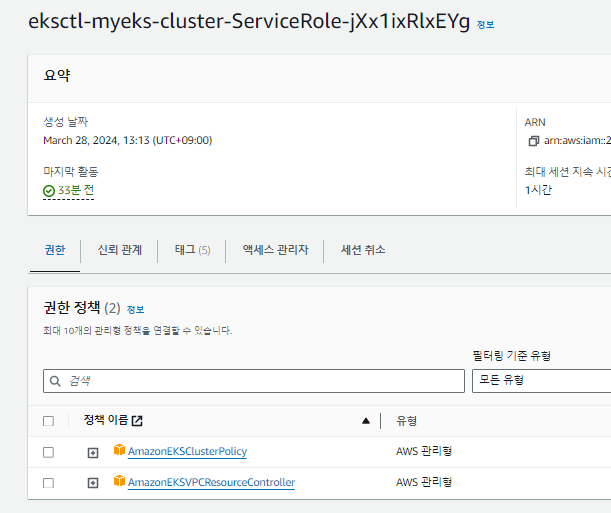Click the external link icon beside 정책 이름
This screenshot has height=513, width=611.
[138, 421]
